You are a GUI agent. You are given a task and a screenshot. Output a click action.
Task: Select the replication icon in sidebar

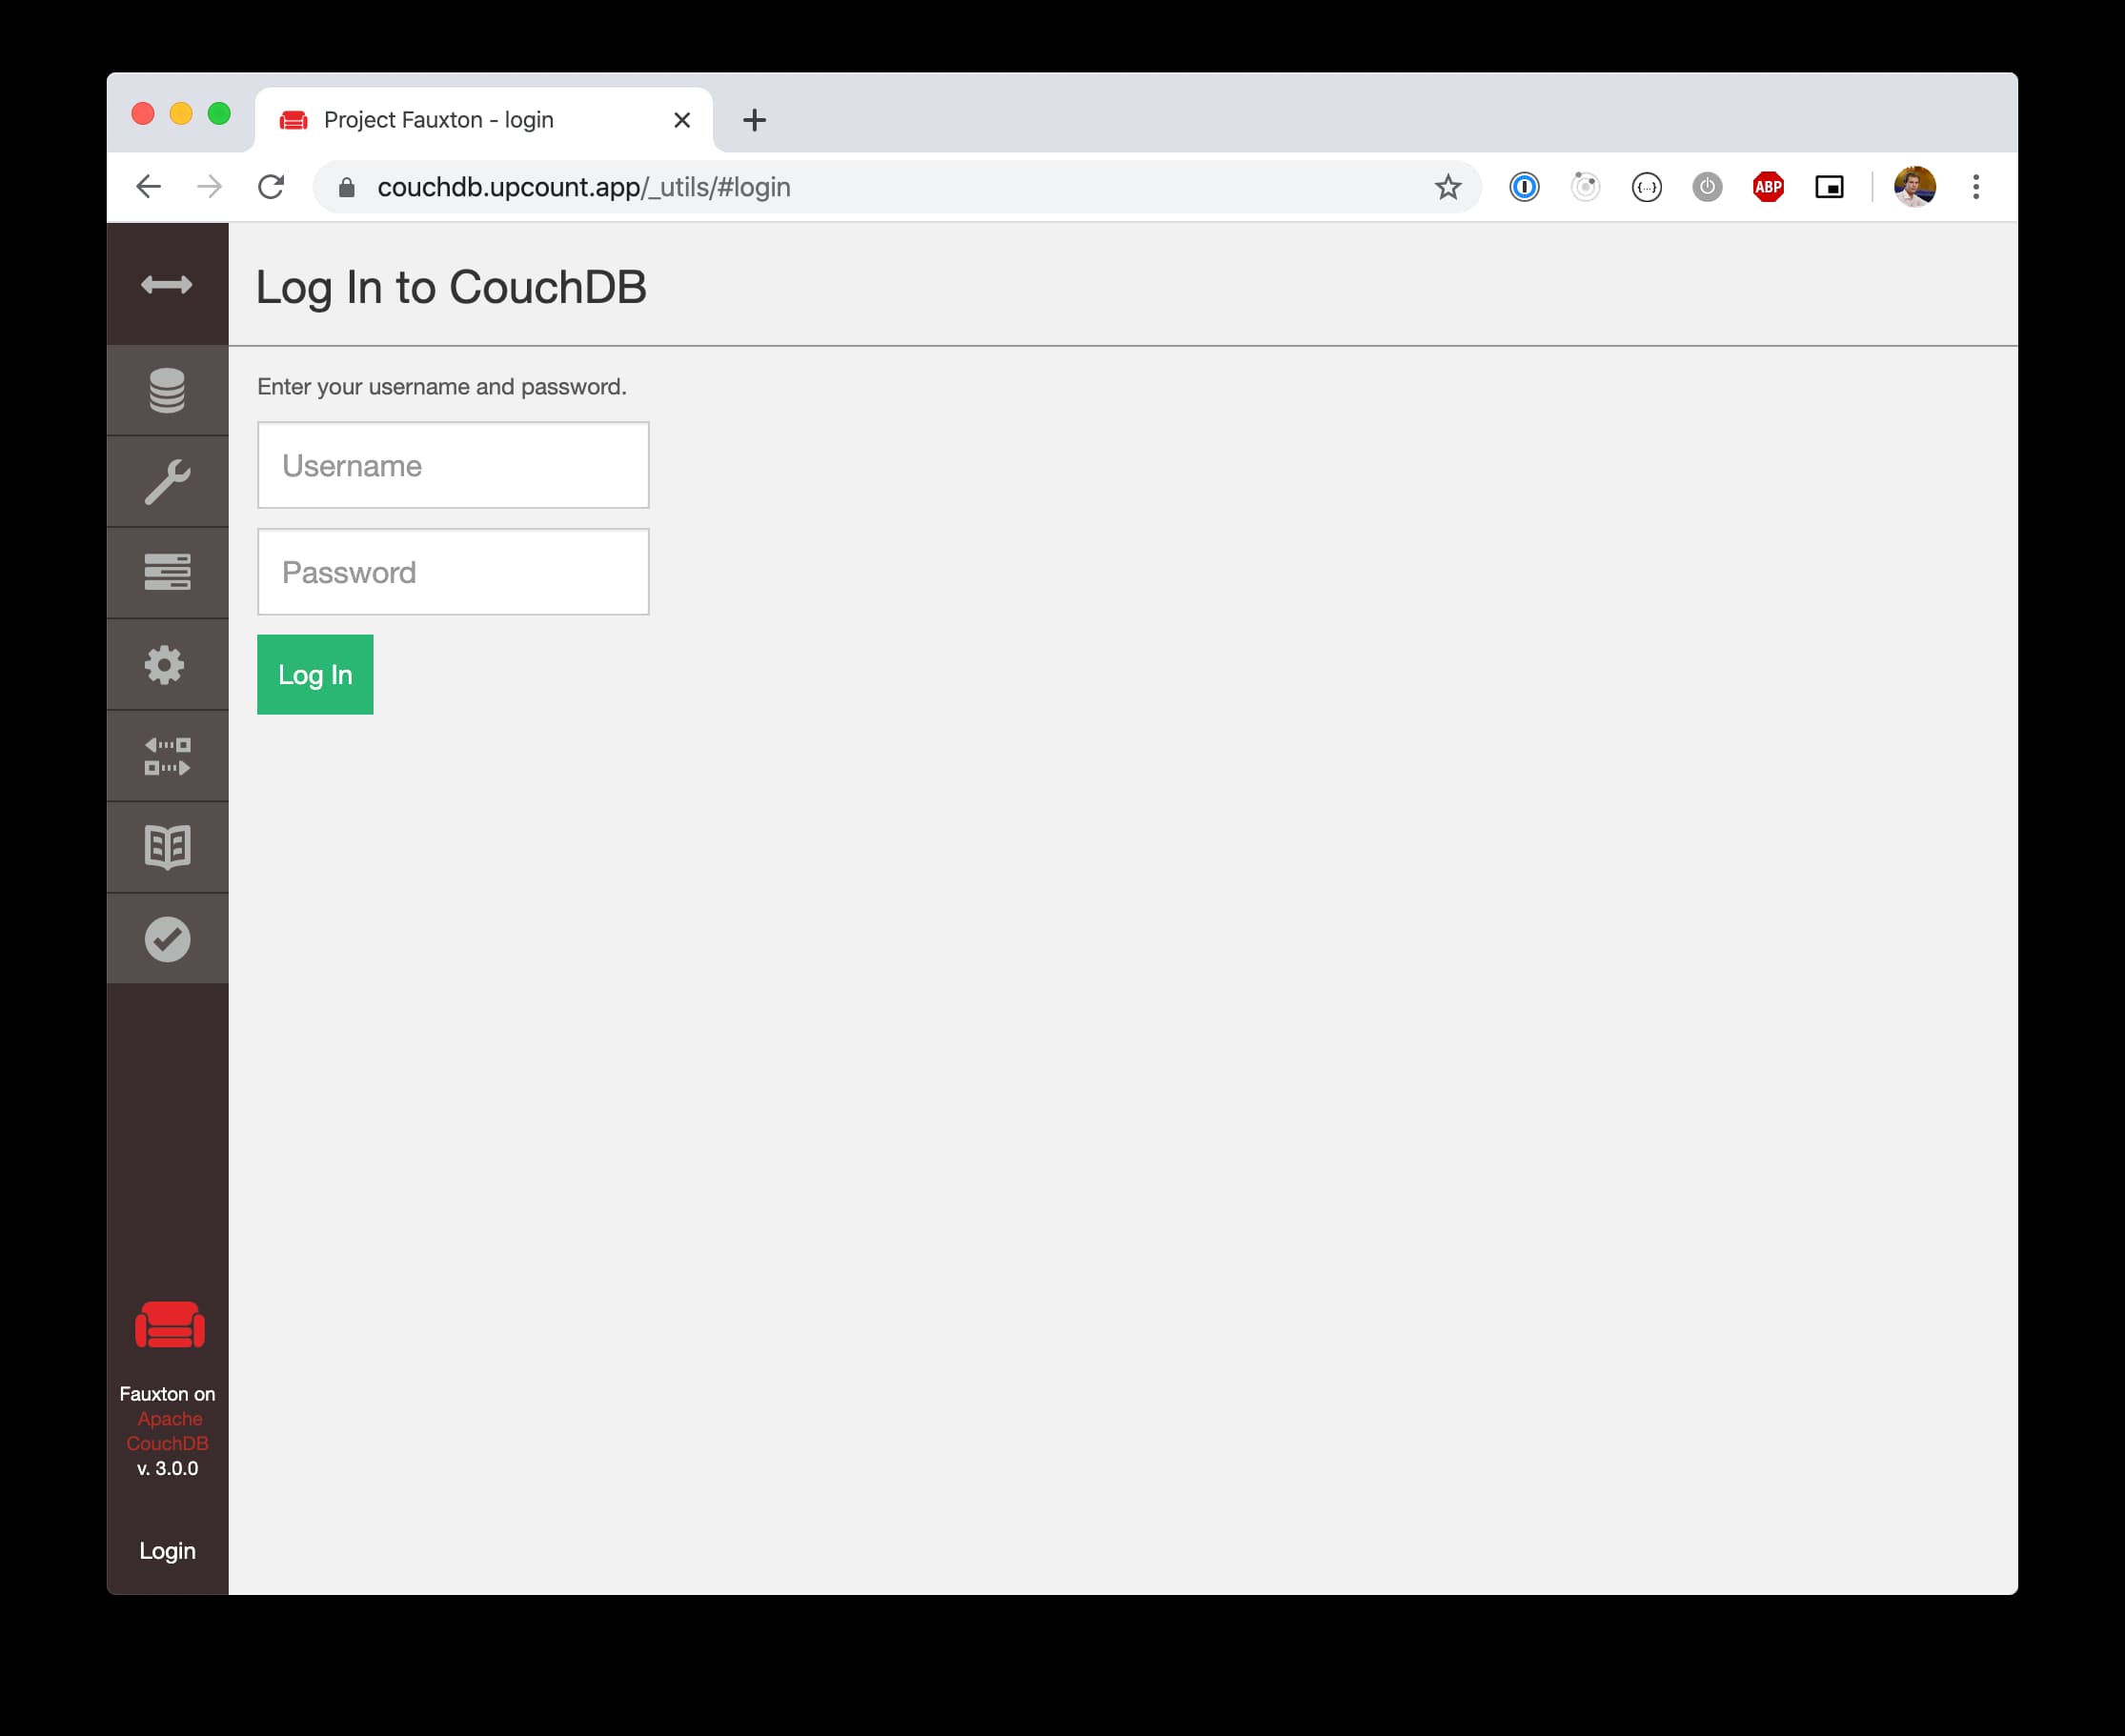coord(168,757)
